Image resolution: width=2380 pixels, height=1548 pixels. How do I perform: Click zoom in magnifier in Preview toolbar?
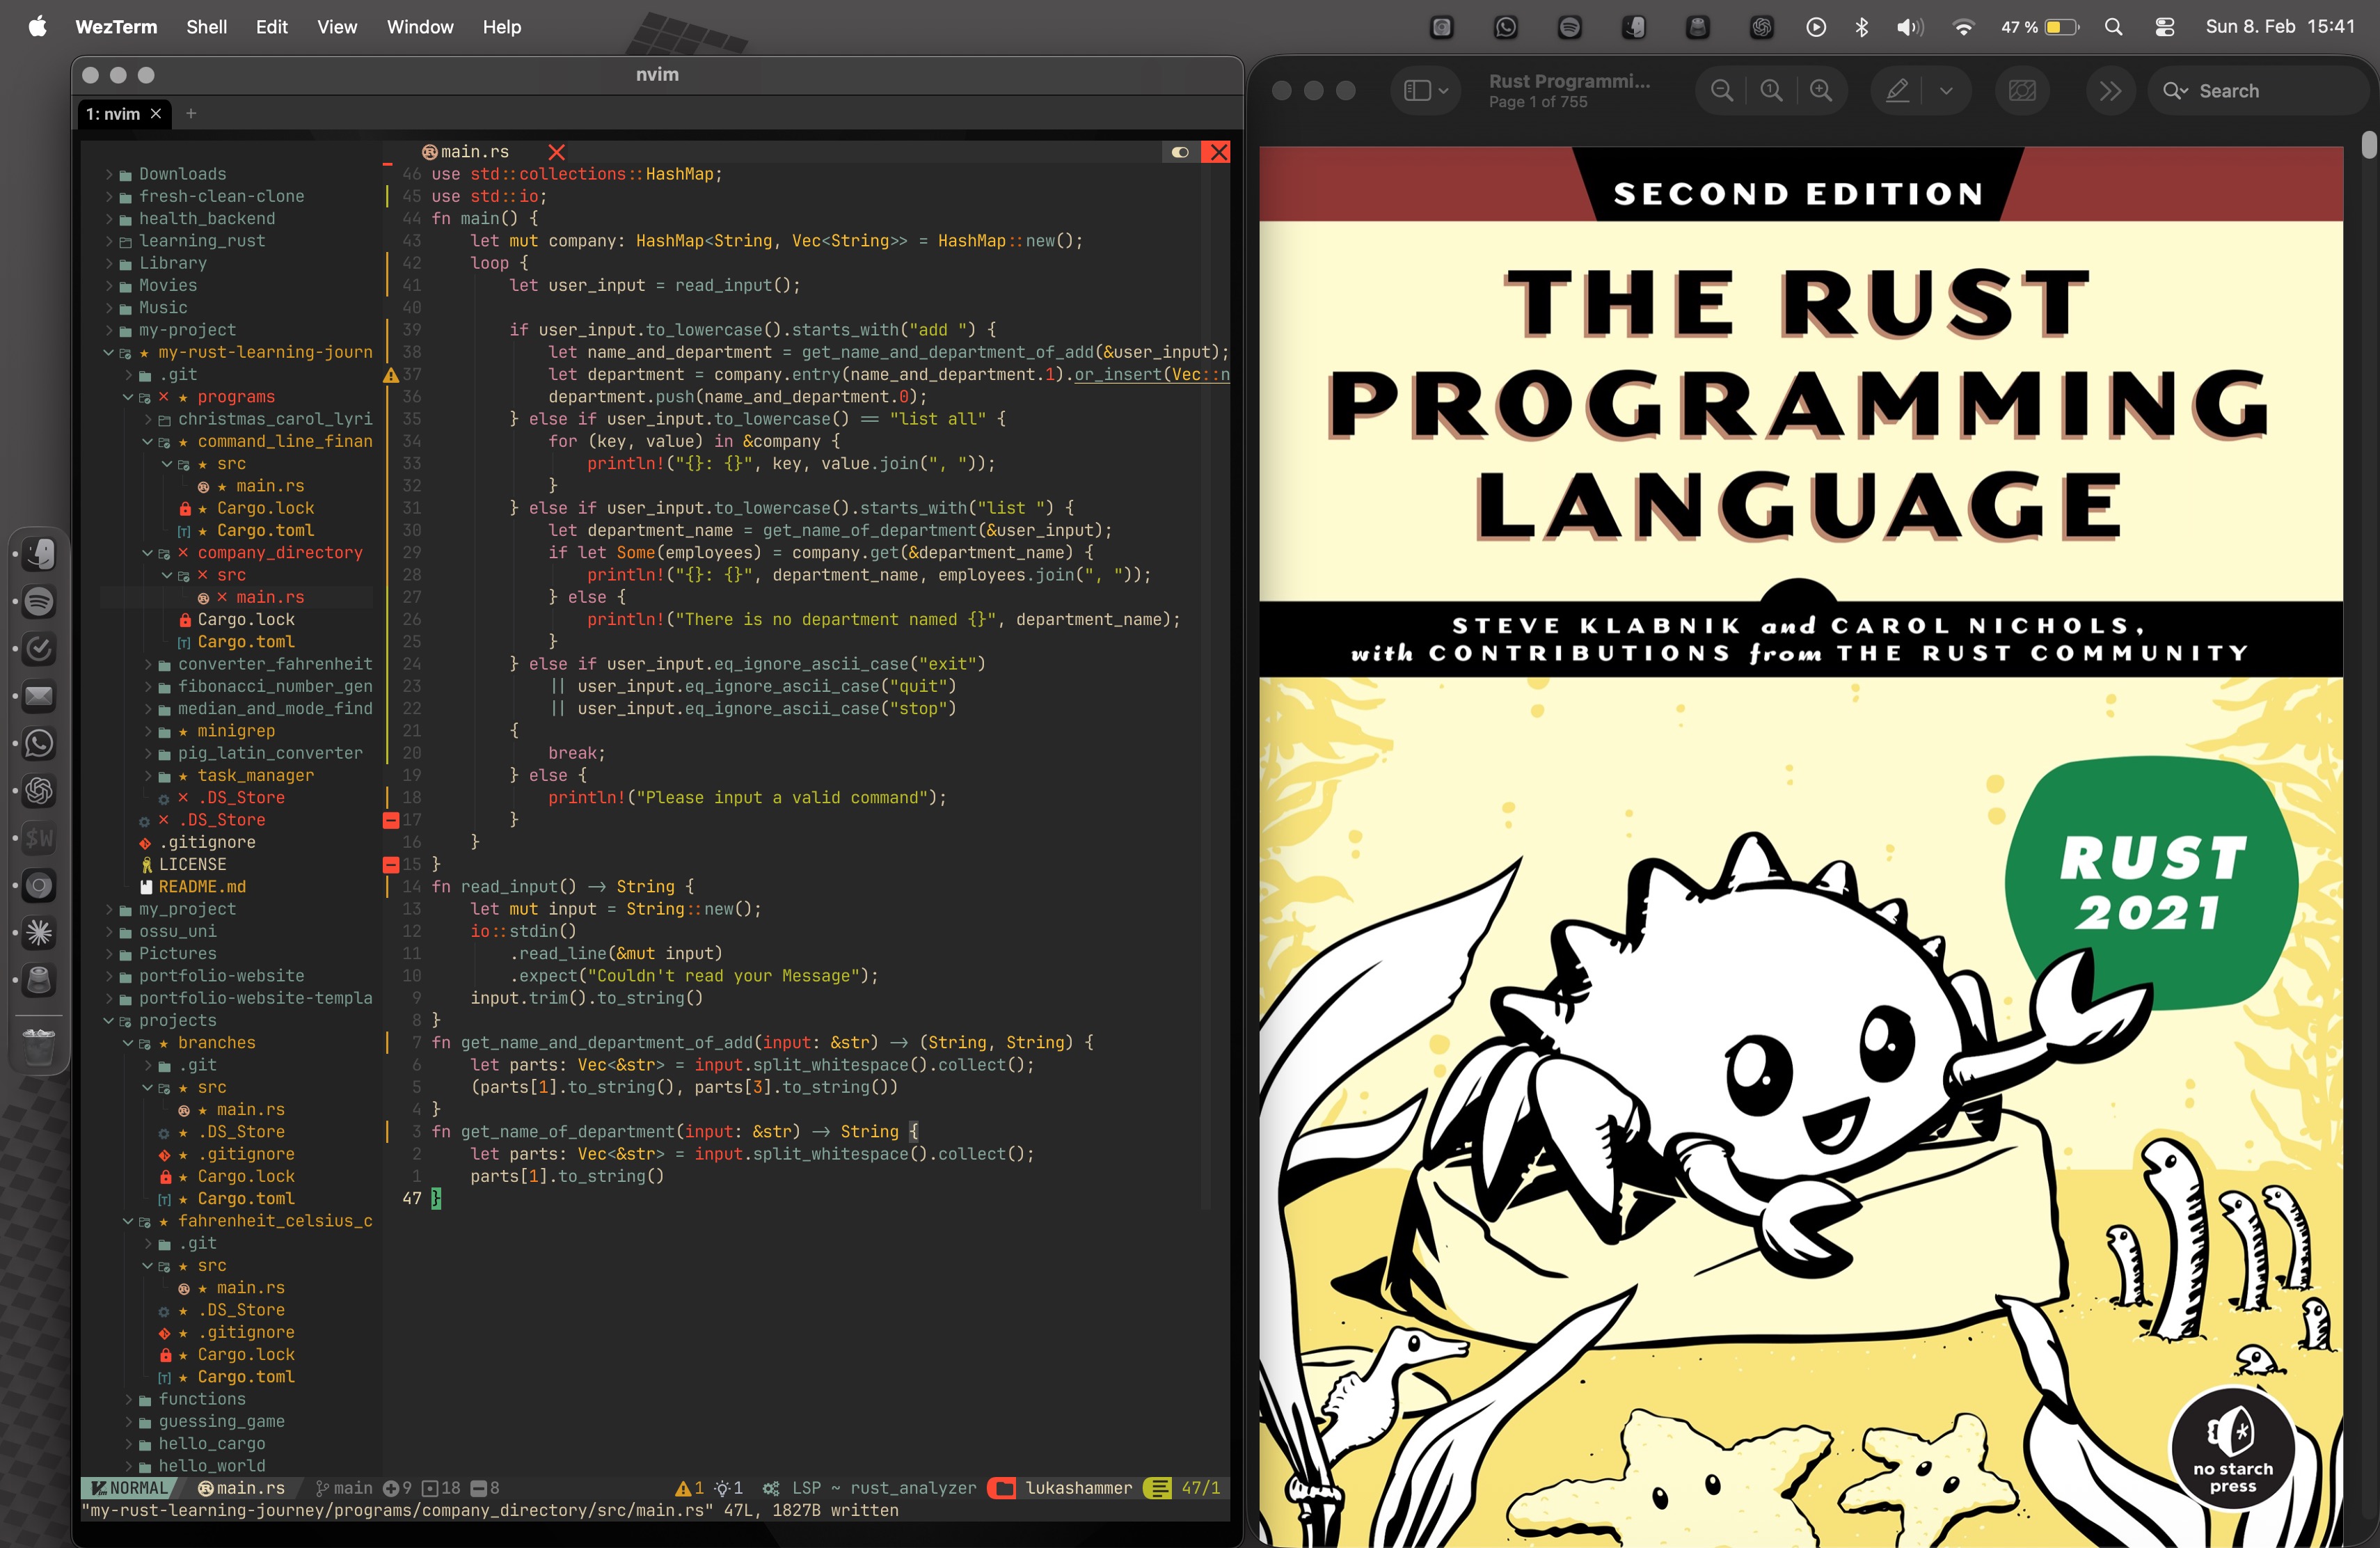[1821, 91]
